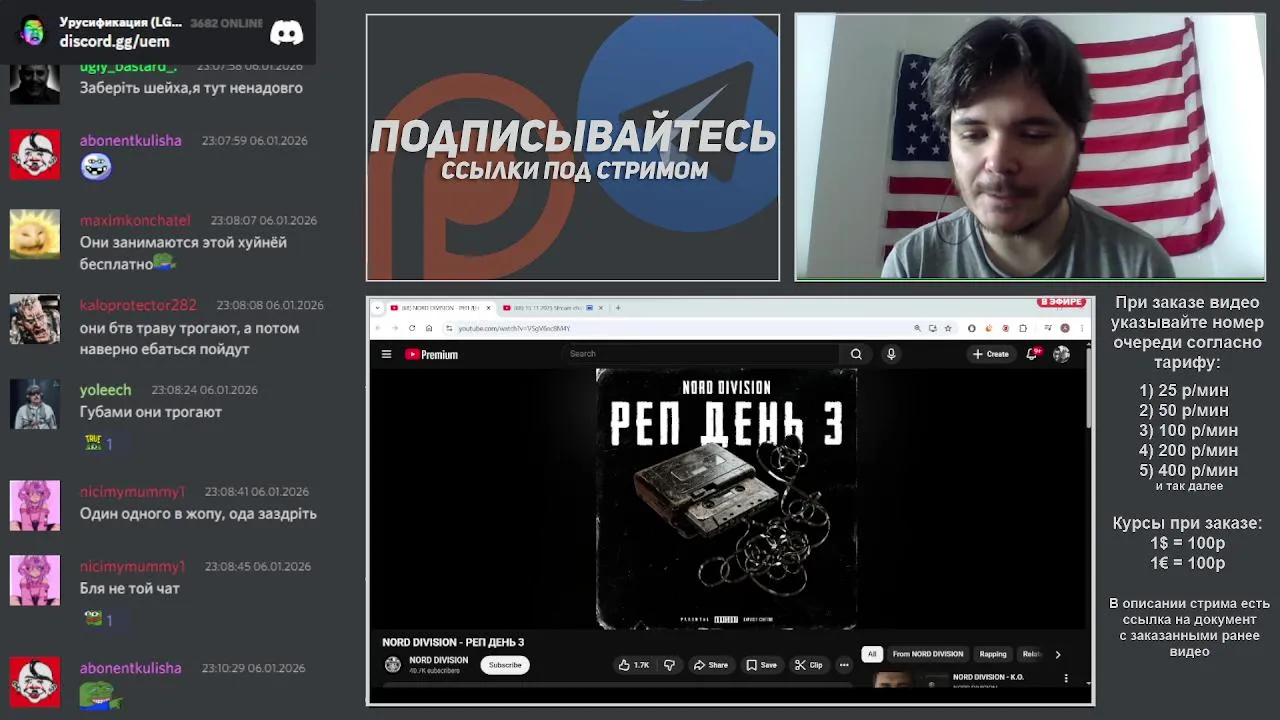
Task: Click the YouTube search magnifier button
Action: 856,354
